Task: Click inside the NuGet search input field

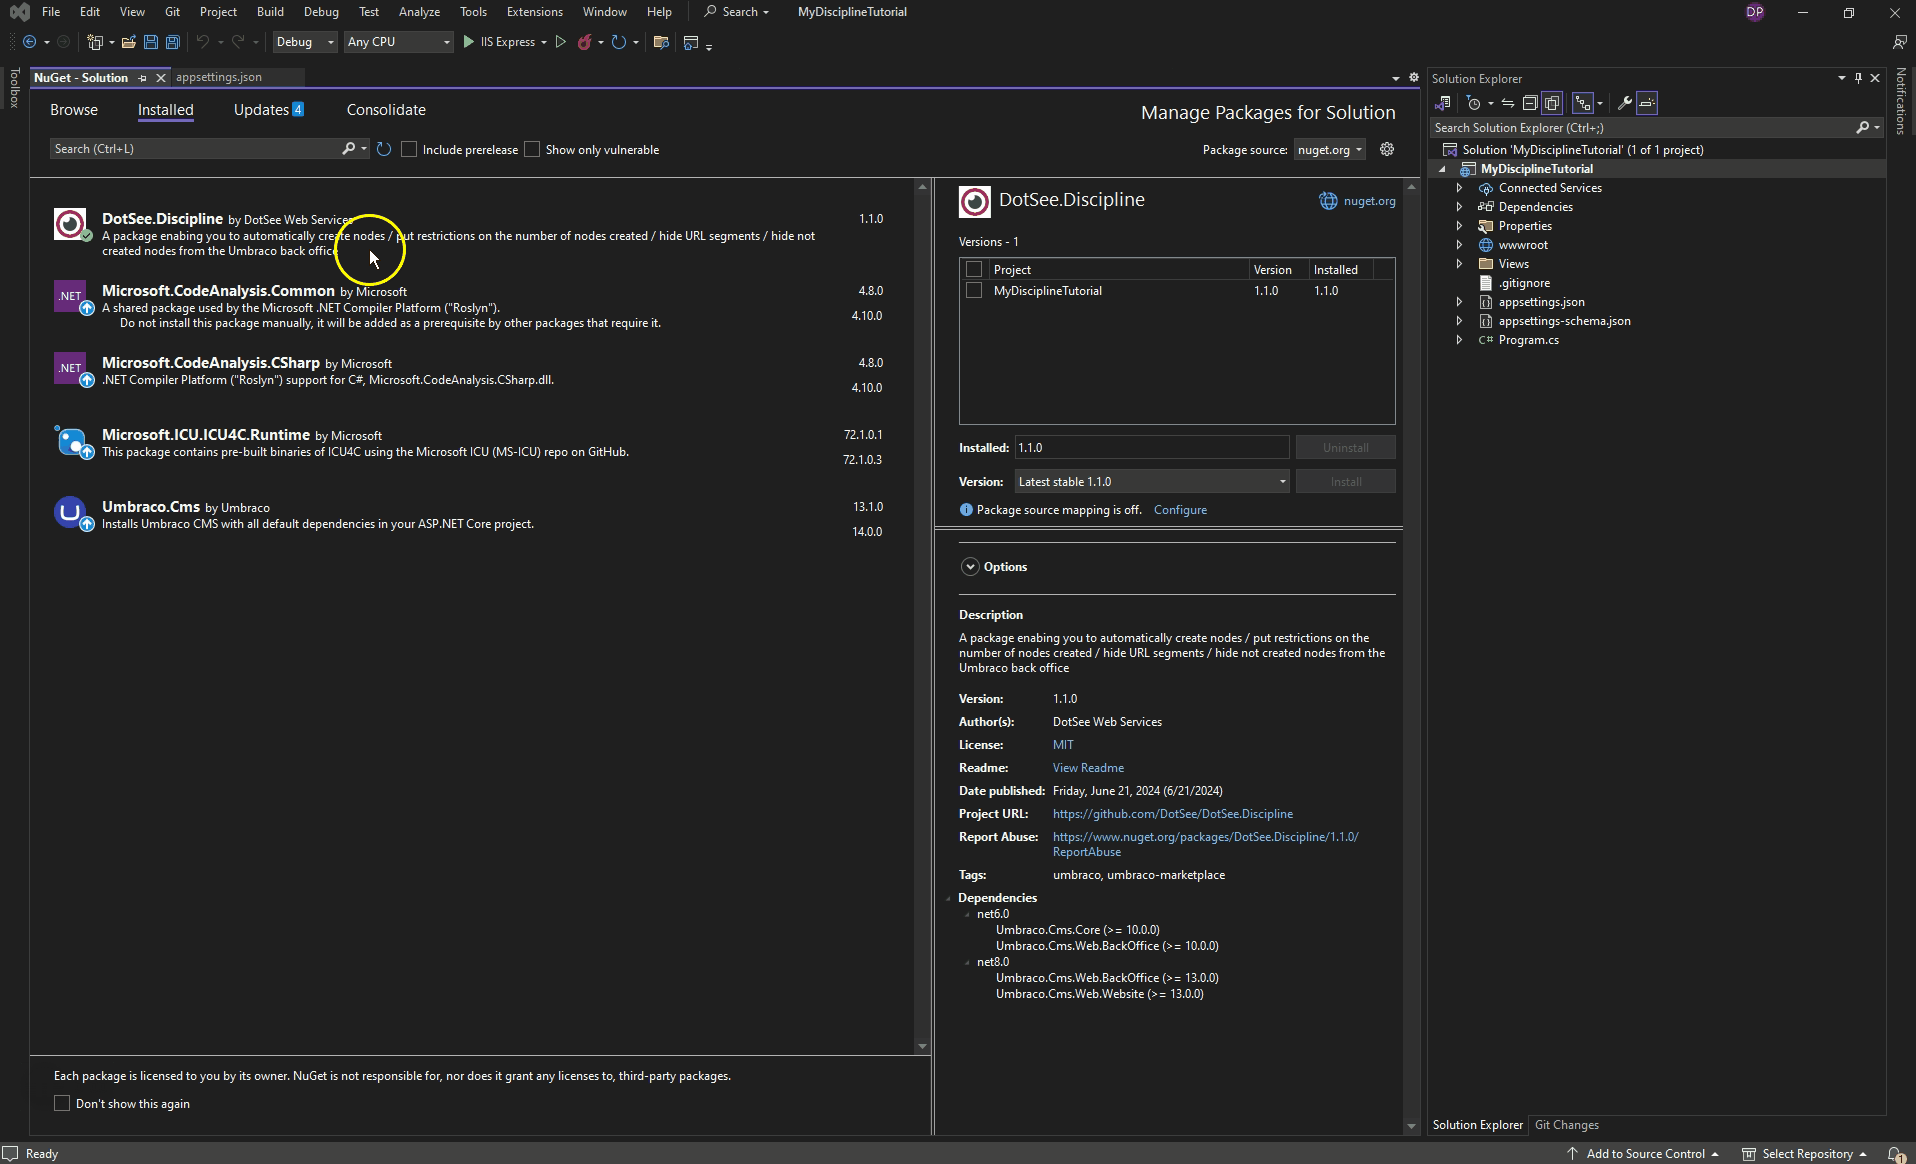Action: (x=195, y=149)
